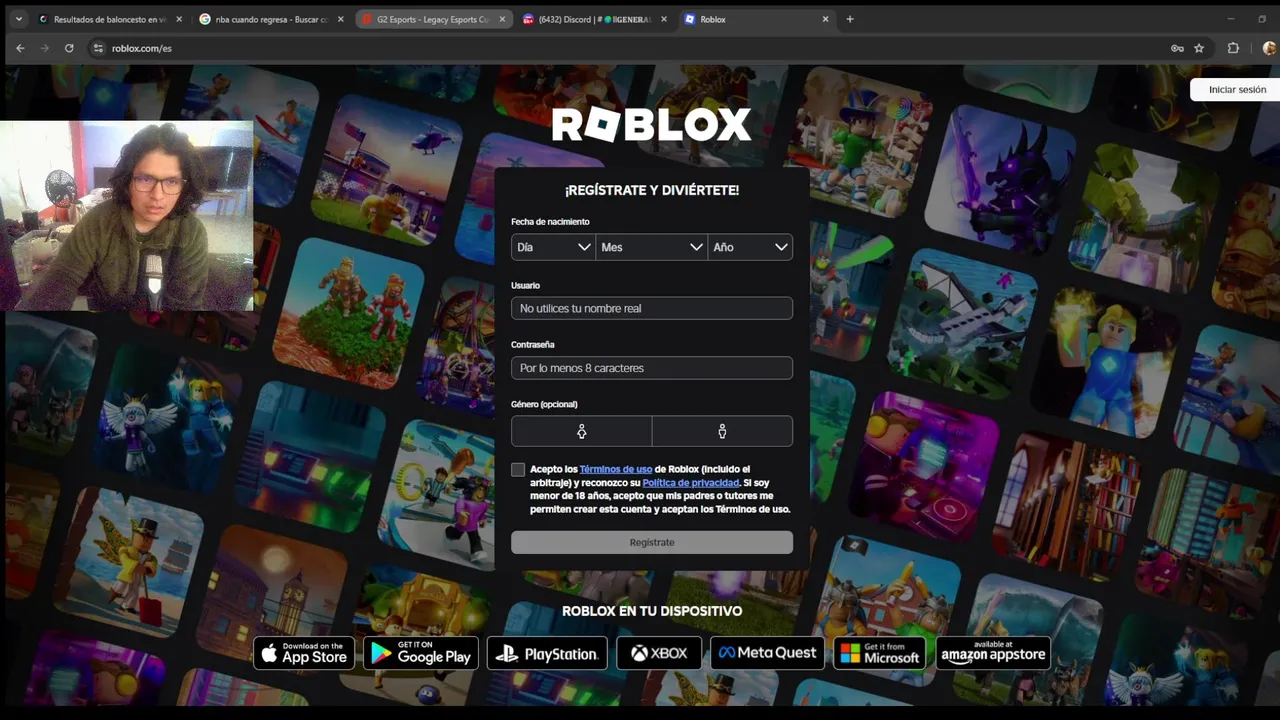Image resolution: width=1280 pixels, height=720 pixels.
Task: Select the male gender icon button
Action: click(722, 431)
